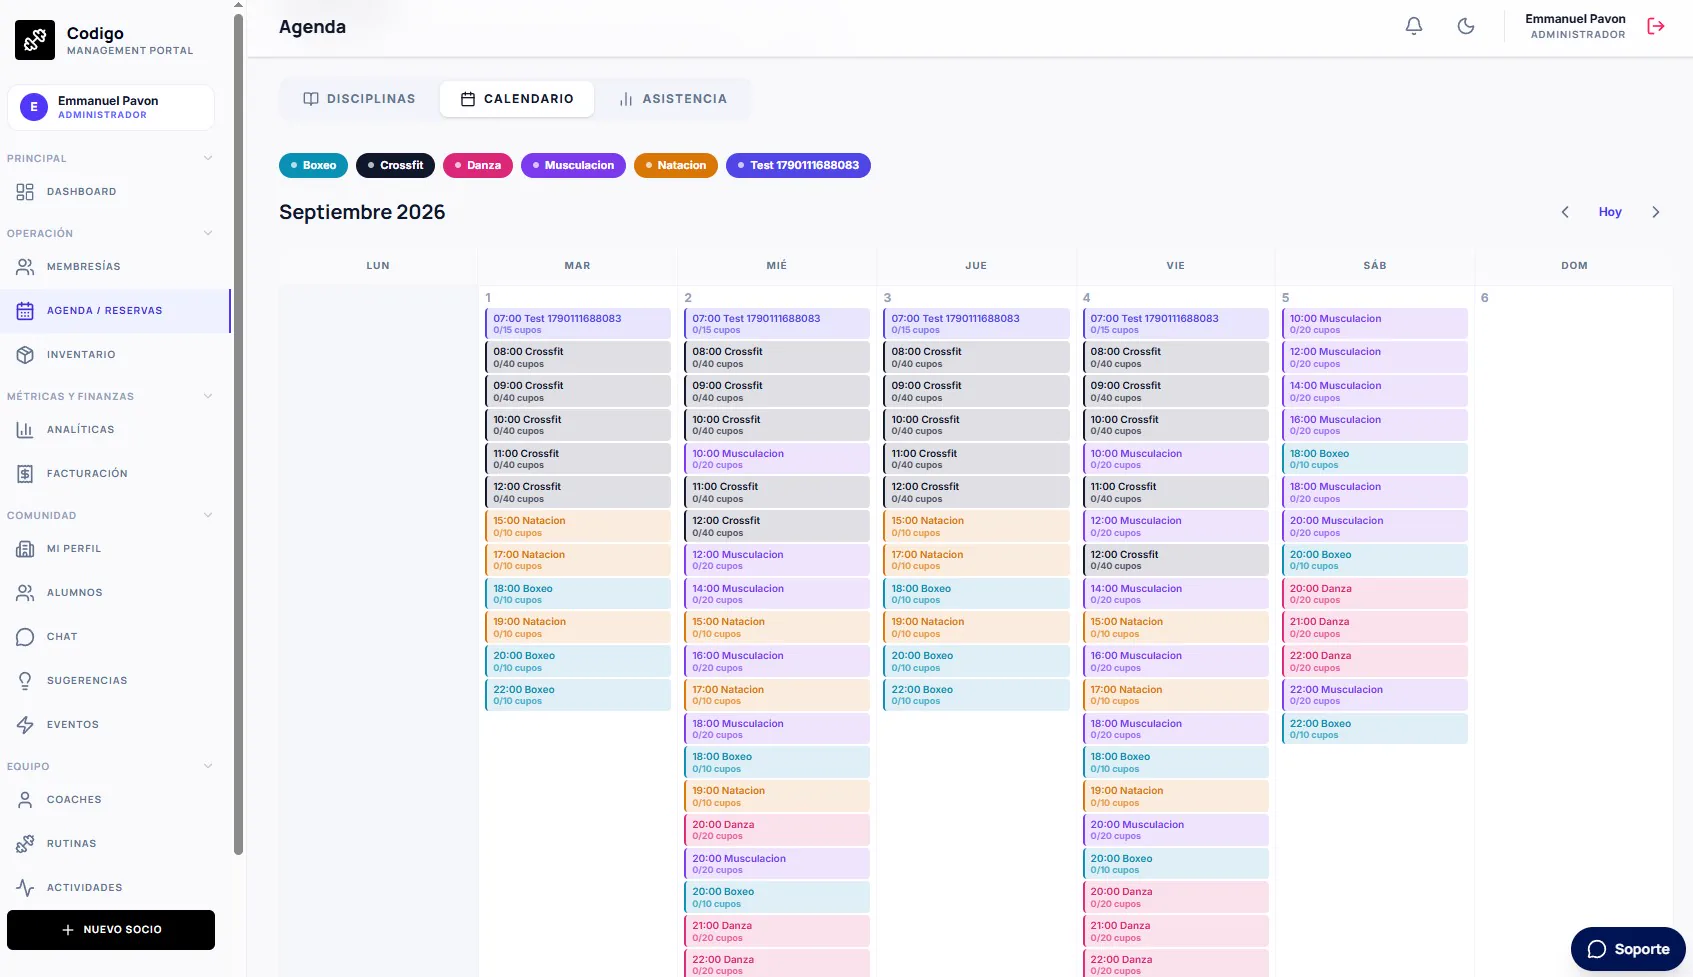Switch to the Asistencia tab
The height and width of the screenshot is (977, 1693).
click(x=673, y=99)
